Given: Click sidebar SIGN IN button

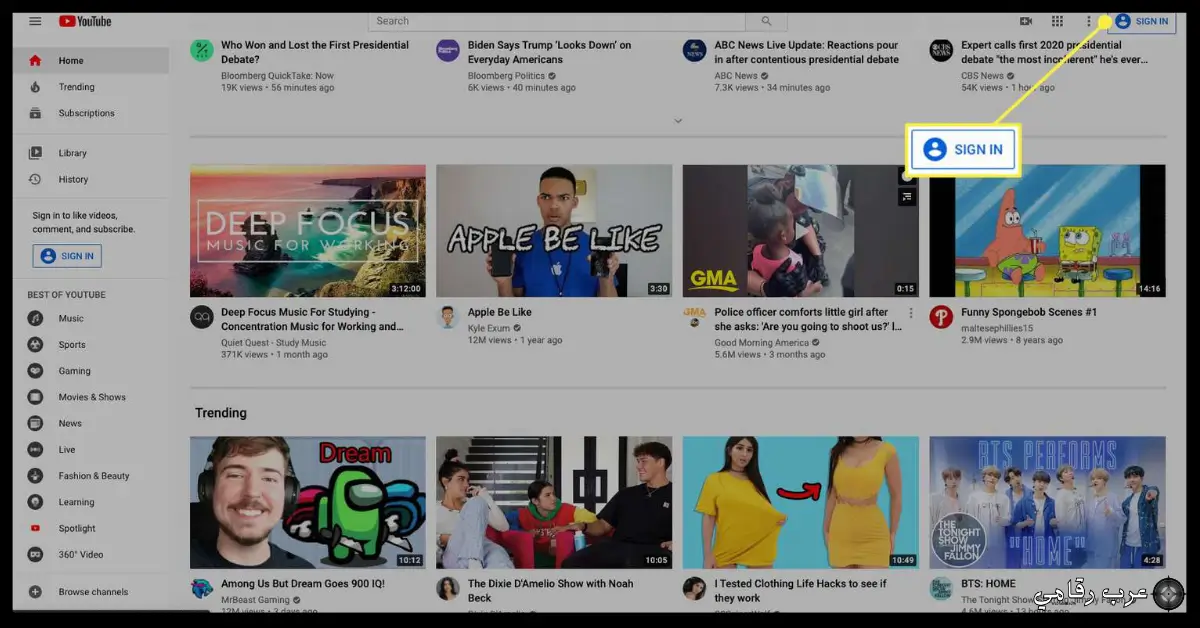Looking at the screenshot, I should (67, 256).
